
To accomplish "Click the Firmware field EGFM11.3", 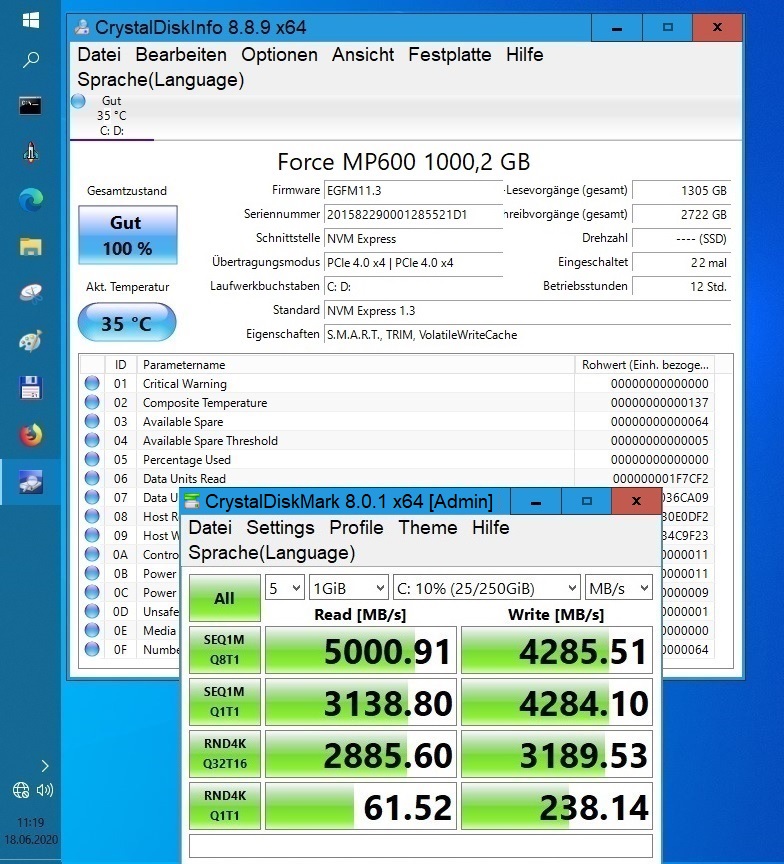I will 413,191.
